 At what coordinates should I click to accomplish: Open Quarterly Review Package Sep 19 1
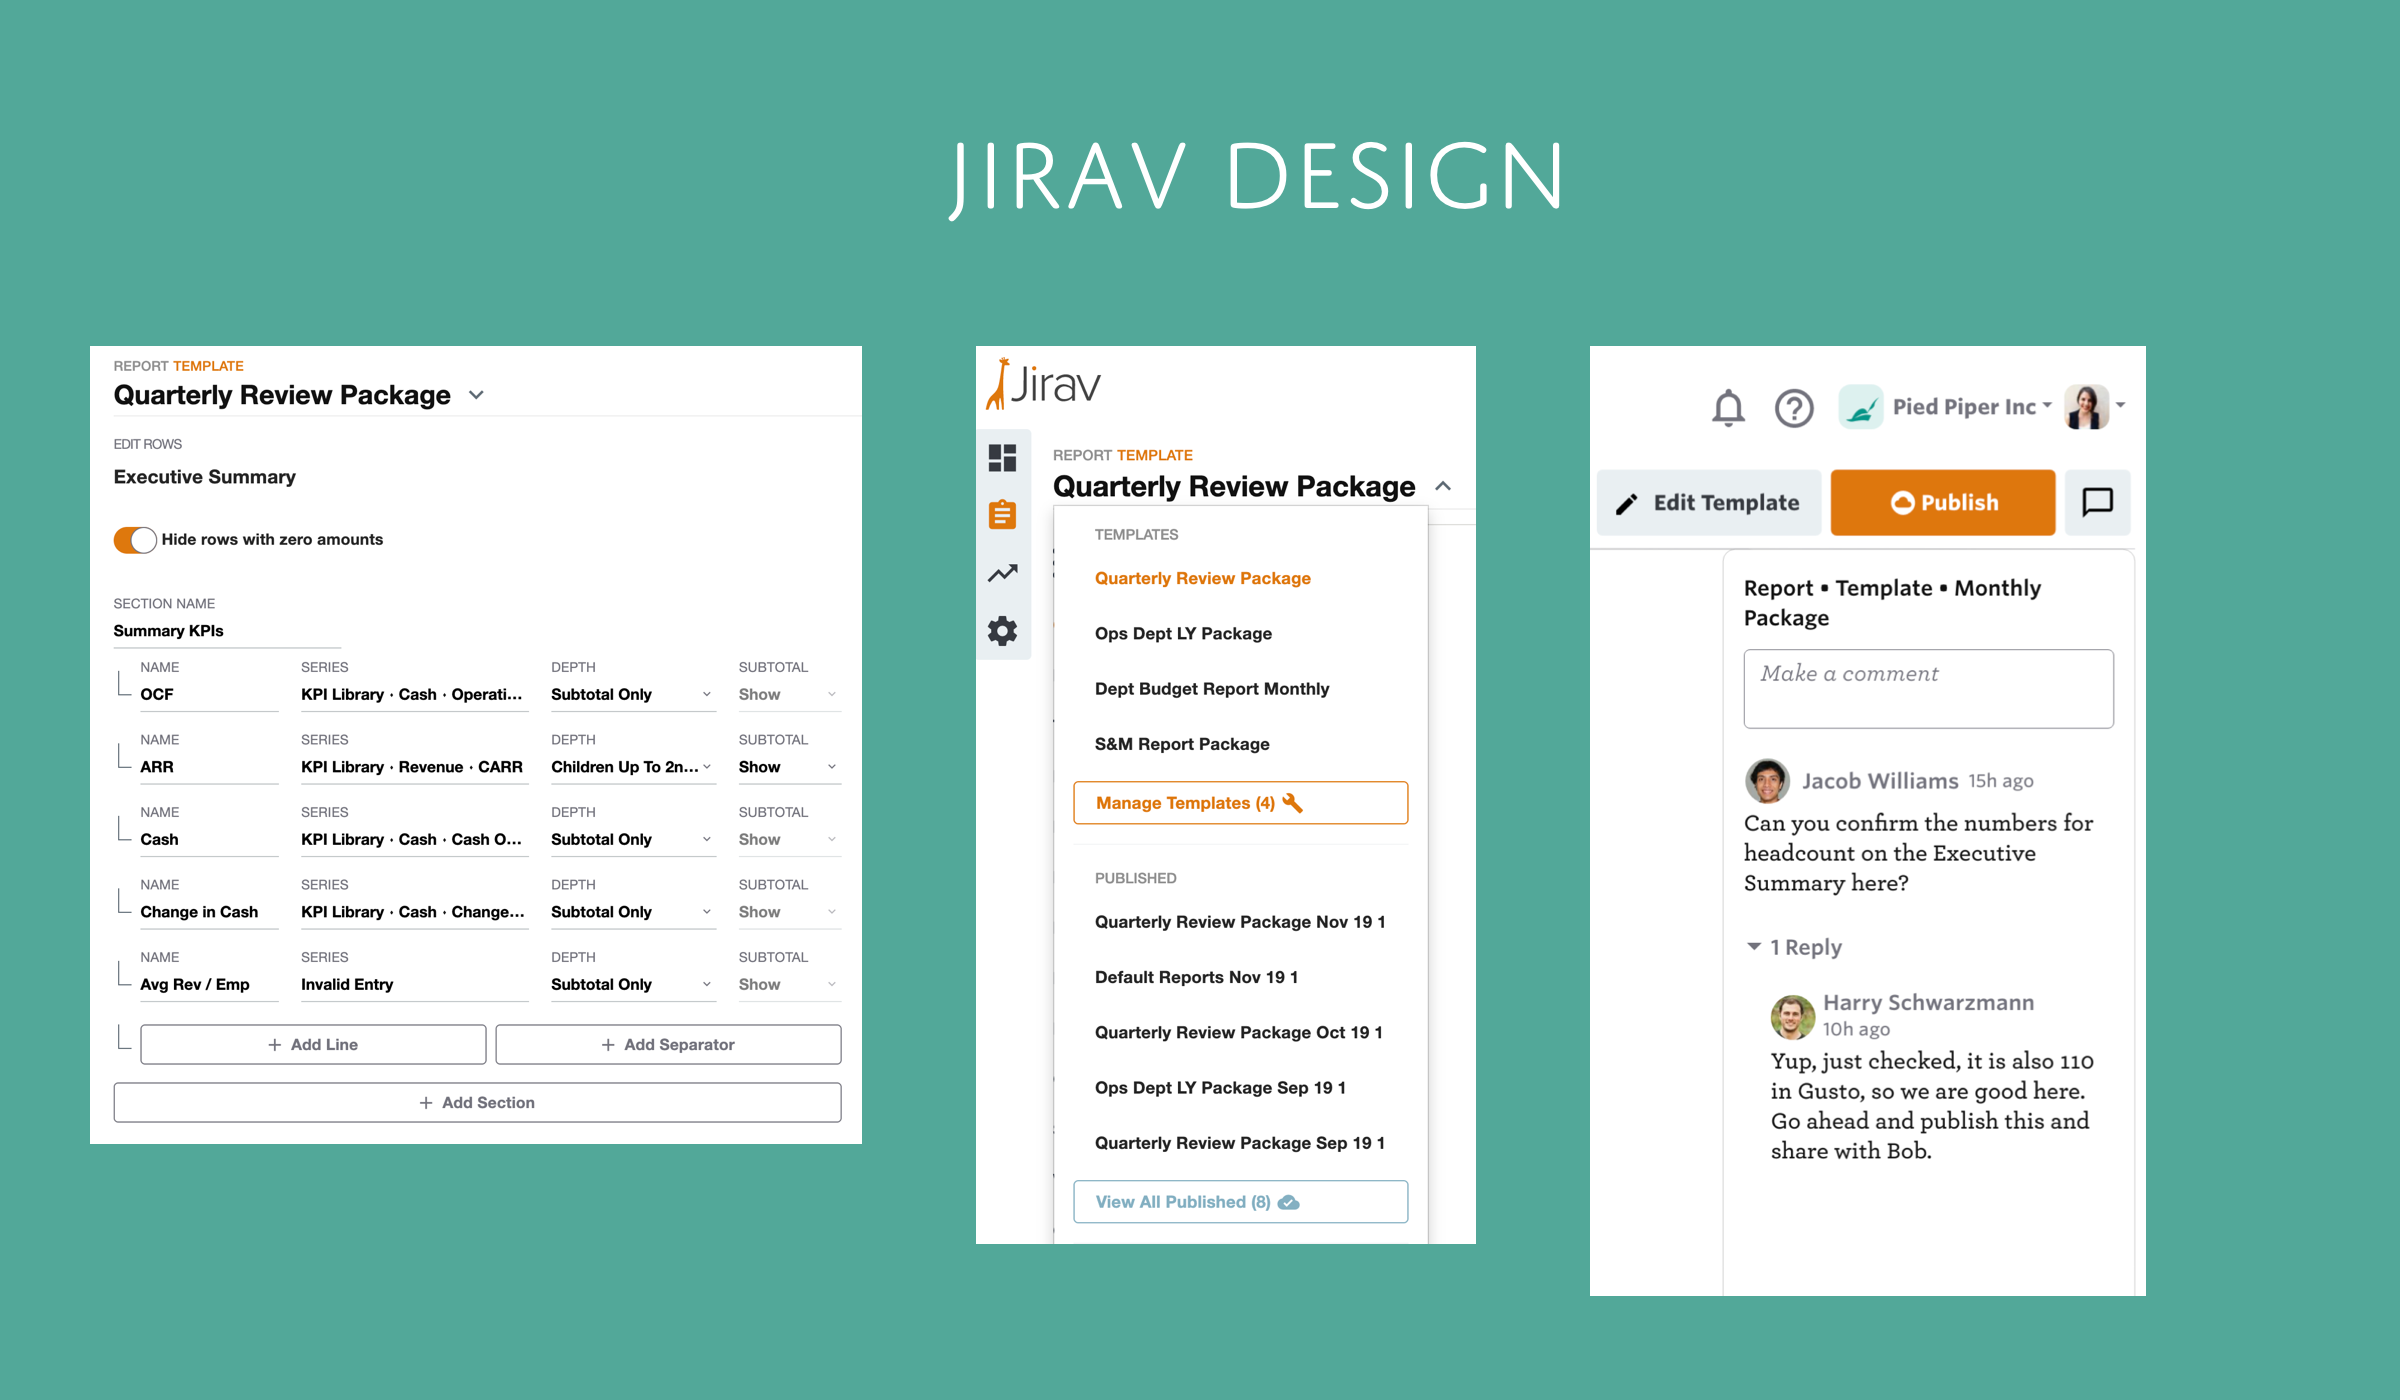[1240, 1143]
